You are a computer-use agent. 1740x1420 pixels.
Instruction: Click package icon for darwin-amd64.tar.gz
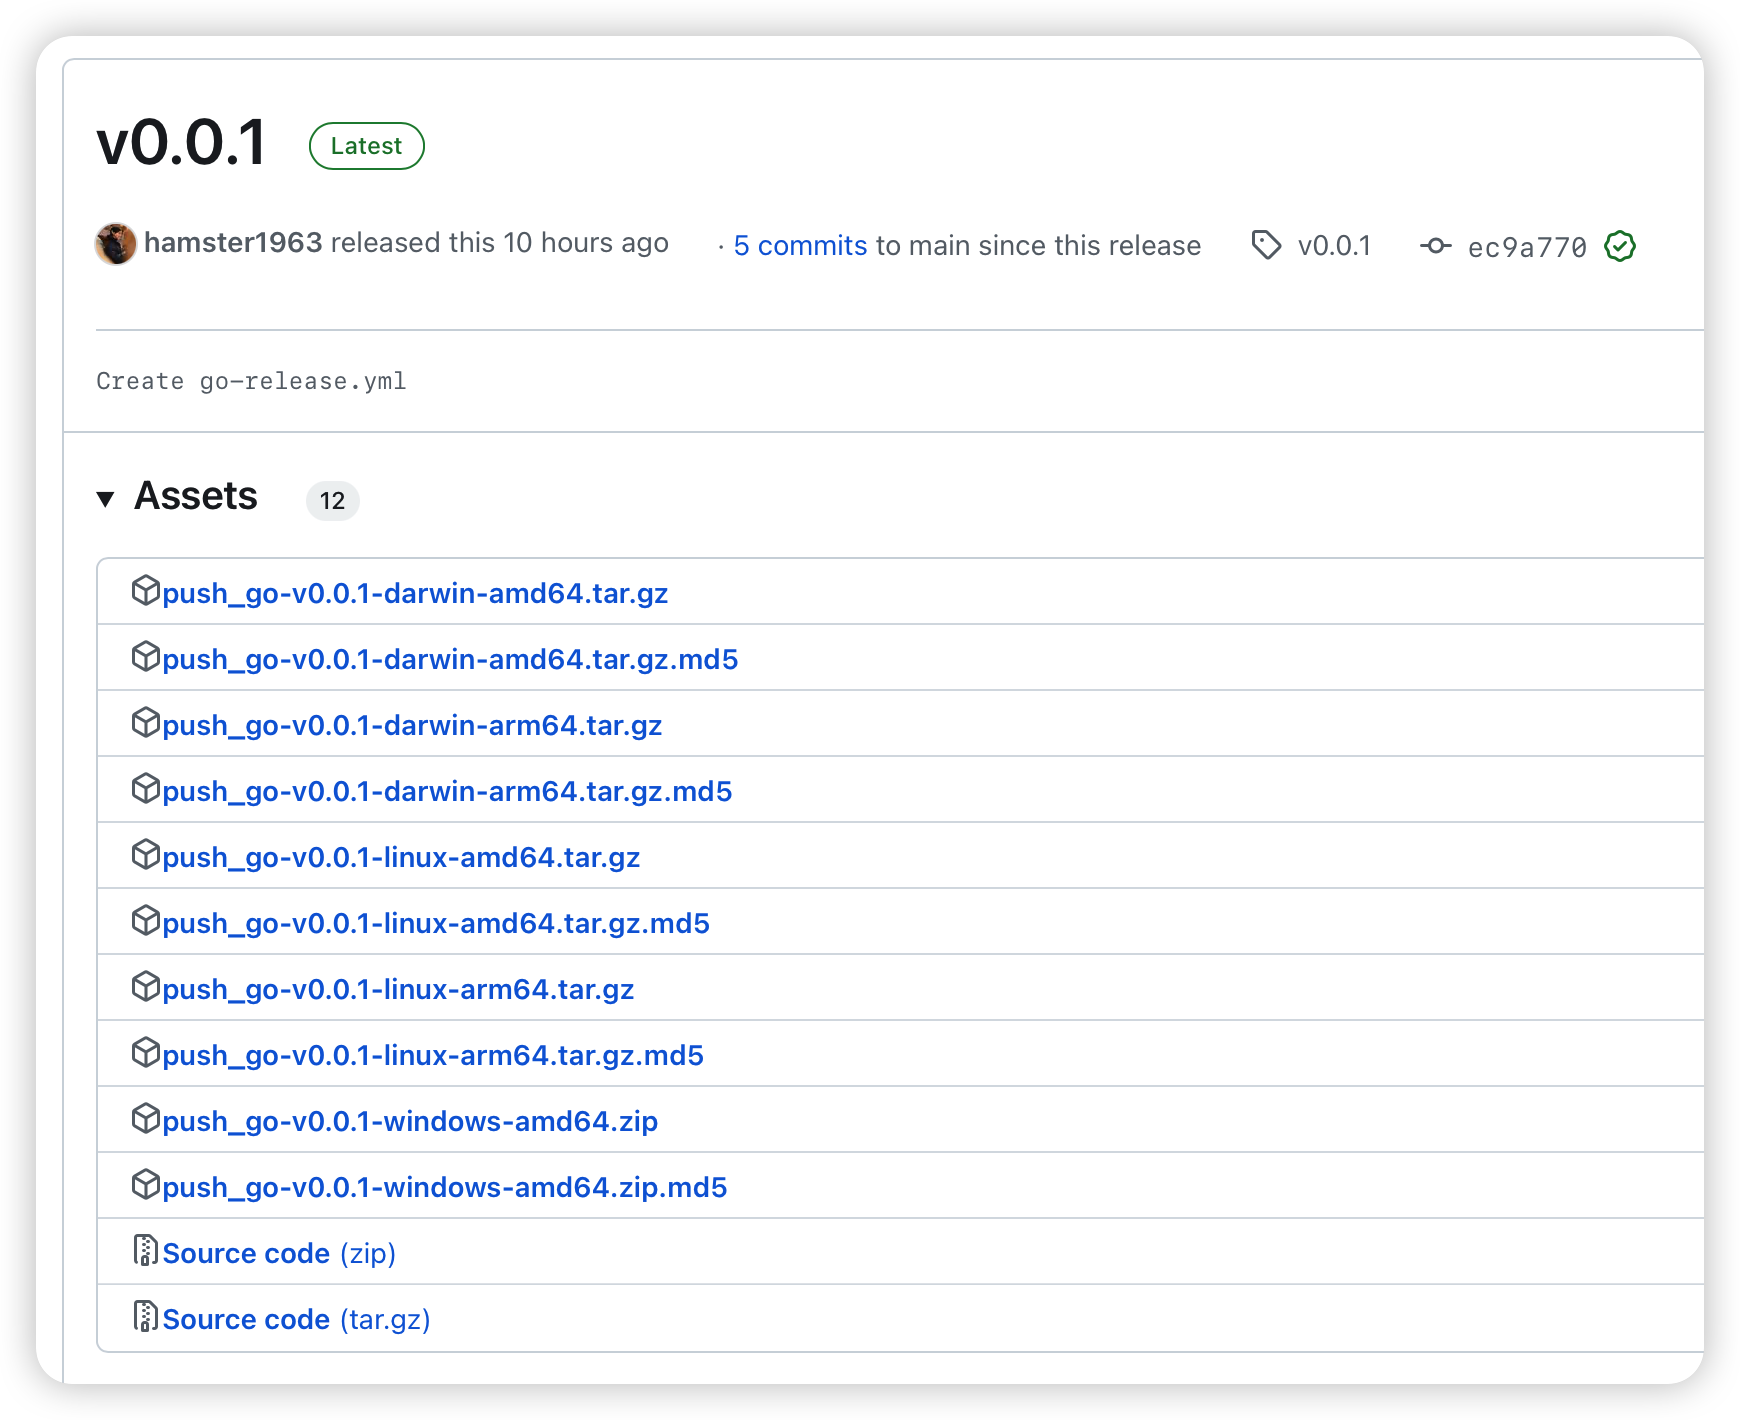146,591
